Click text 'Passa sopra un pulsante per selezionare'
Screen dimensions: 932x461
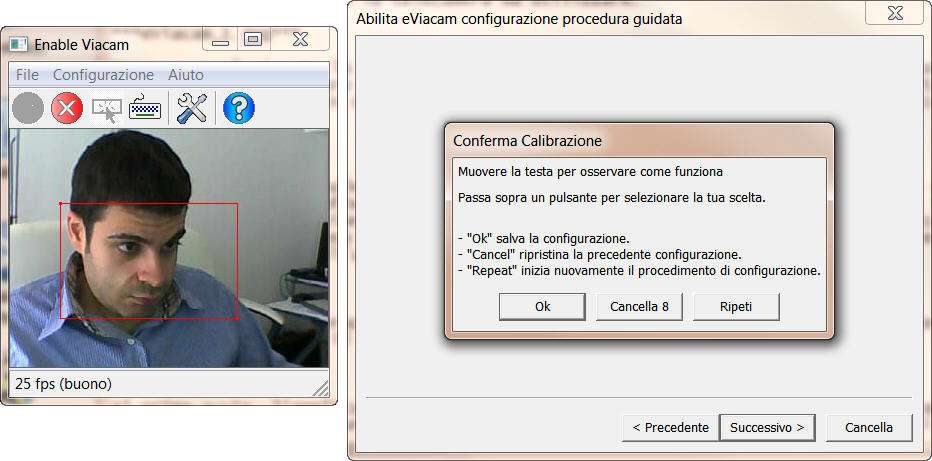pos(612,198)
